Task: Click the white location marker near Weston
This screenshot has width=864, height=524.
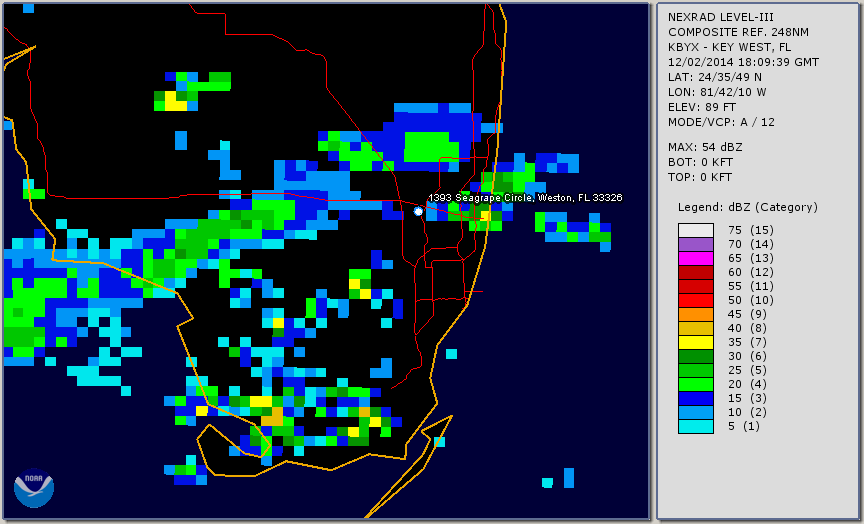Action: pos(418,211)
